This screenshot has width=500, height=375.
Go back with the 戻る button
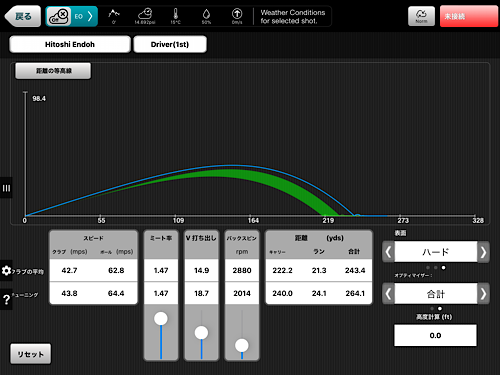click(x=22, y=16)
